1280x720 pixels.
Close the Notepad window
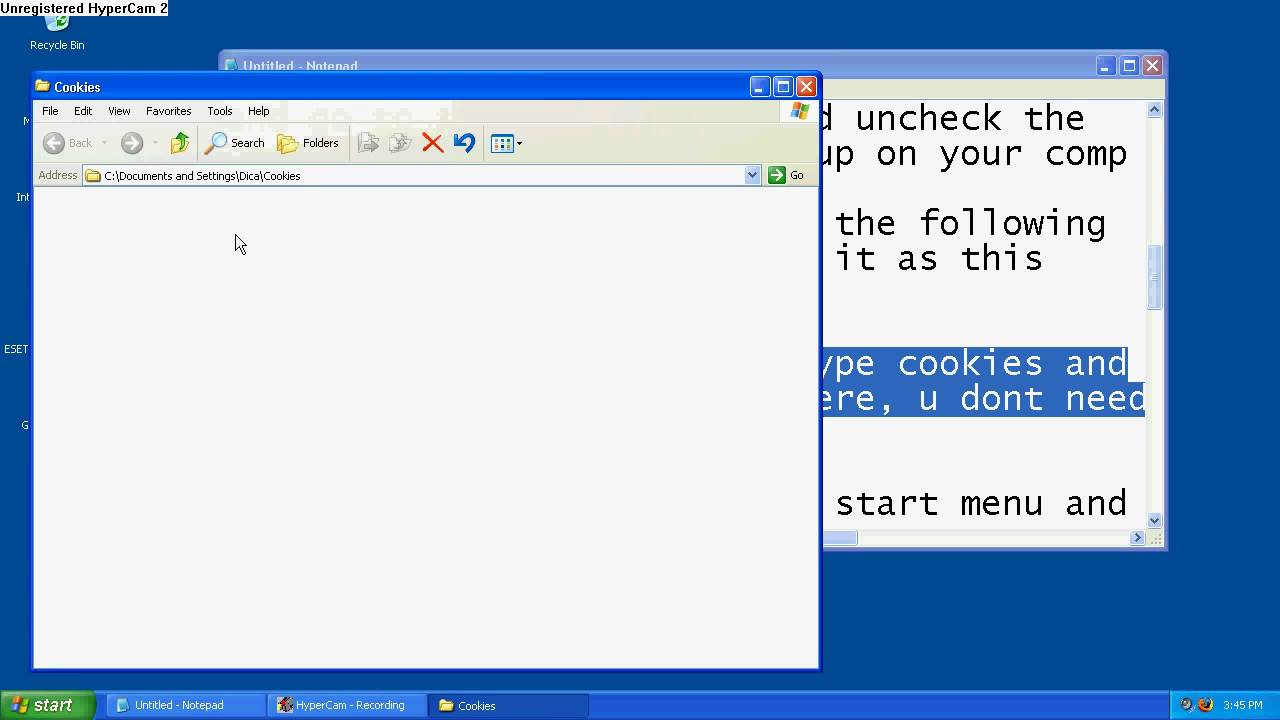pos(1152,66)
